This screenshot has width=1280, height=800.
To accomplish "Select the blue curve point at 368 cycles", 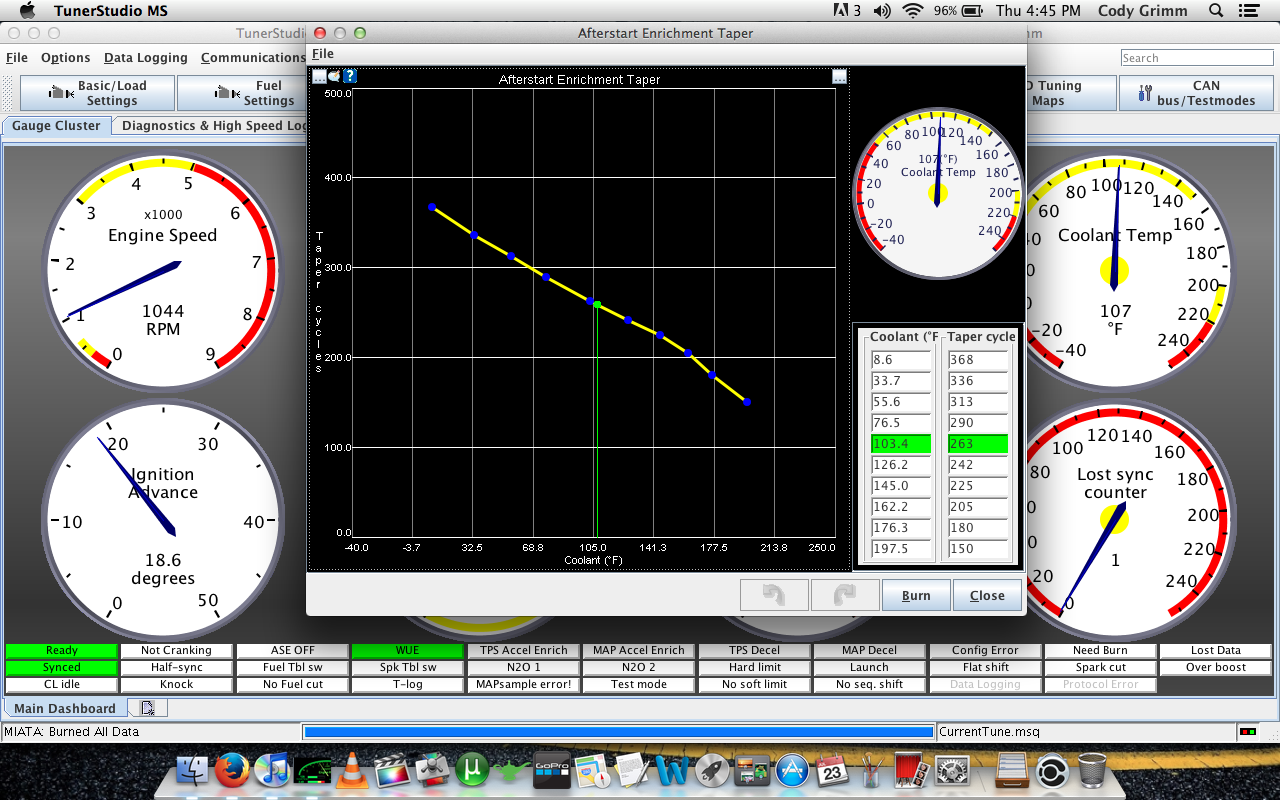I will click(432, 207).
